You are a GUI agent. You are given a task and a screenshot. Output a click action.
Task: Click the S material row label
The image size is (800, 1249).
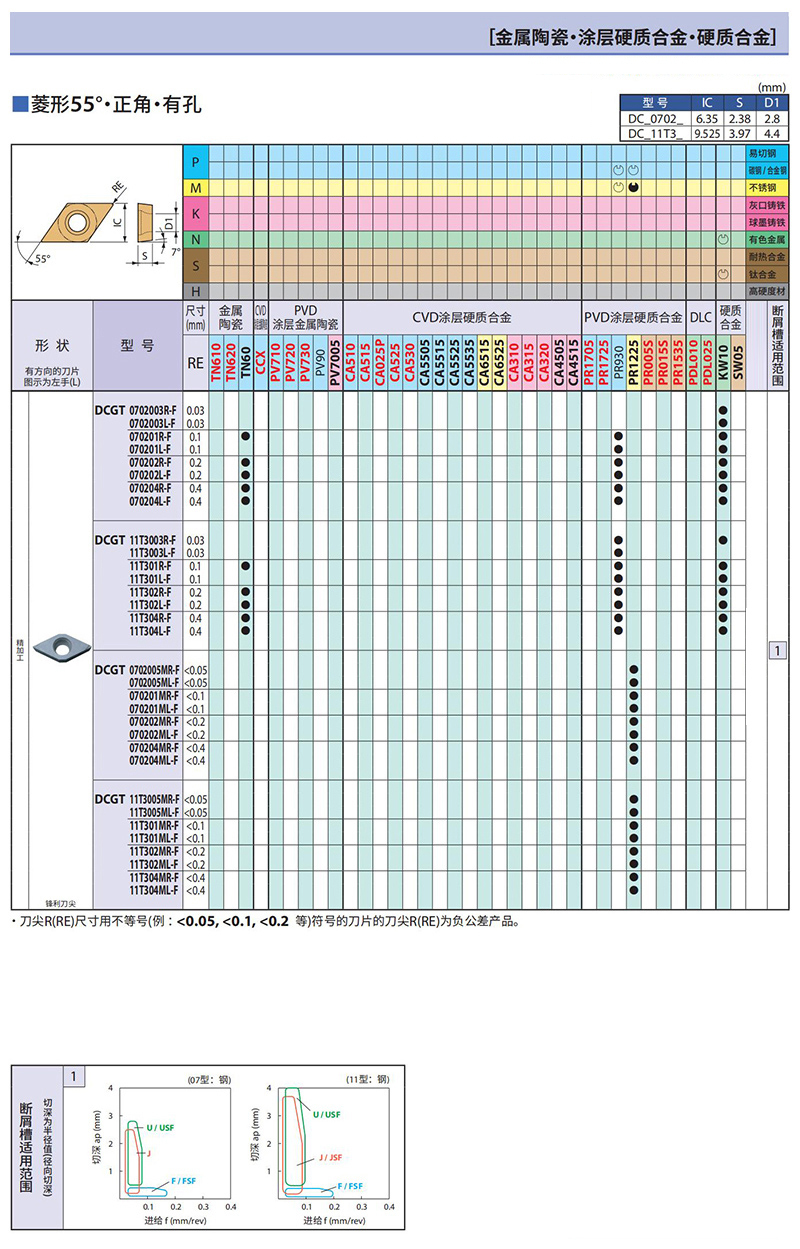196,265
